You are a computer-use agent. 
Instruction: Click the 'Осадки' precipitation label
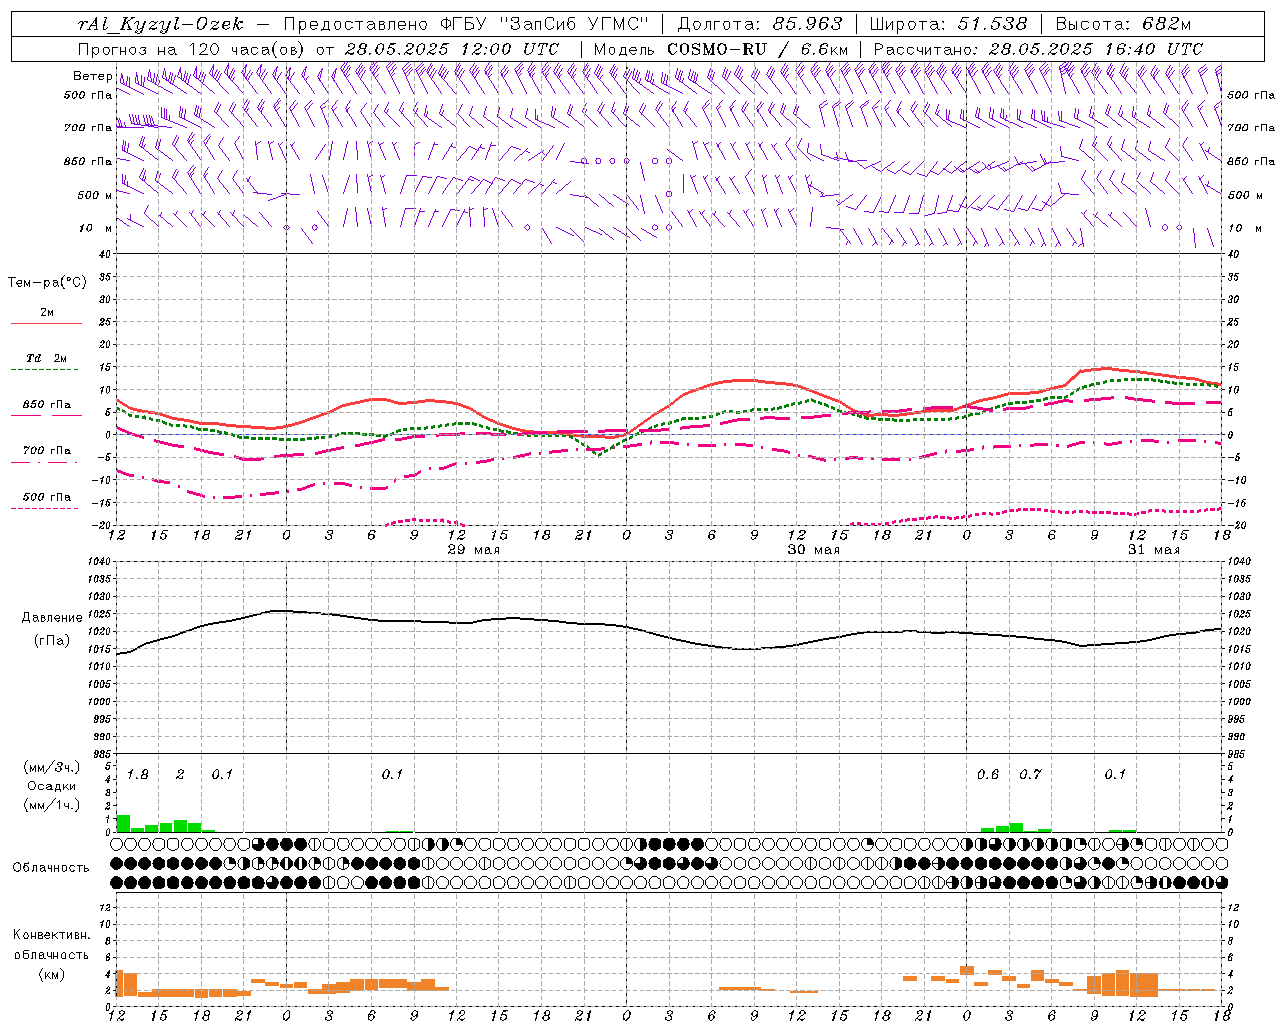[51, 786]
